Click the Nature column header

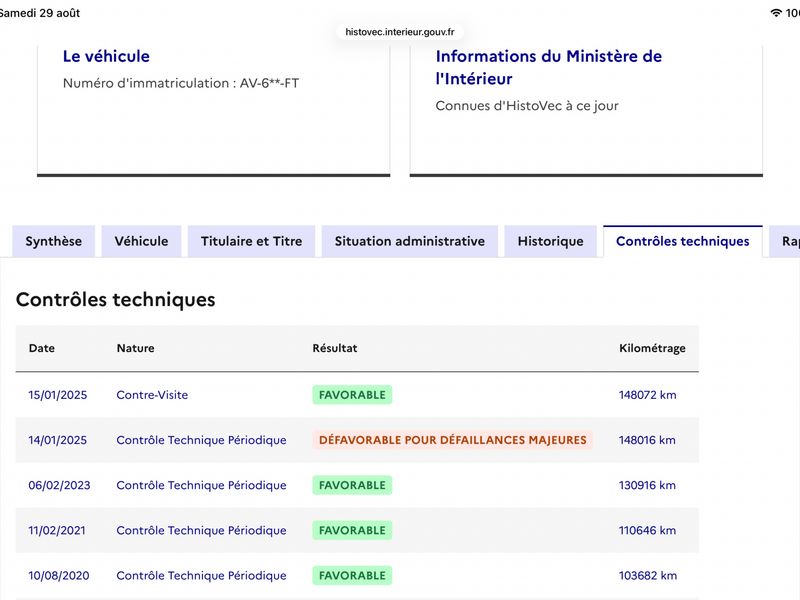pyautogui.click(x=135, y=348)
